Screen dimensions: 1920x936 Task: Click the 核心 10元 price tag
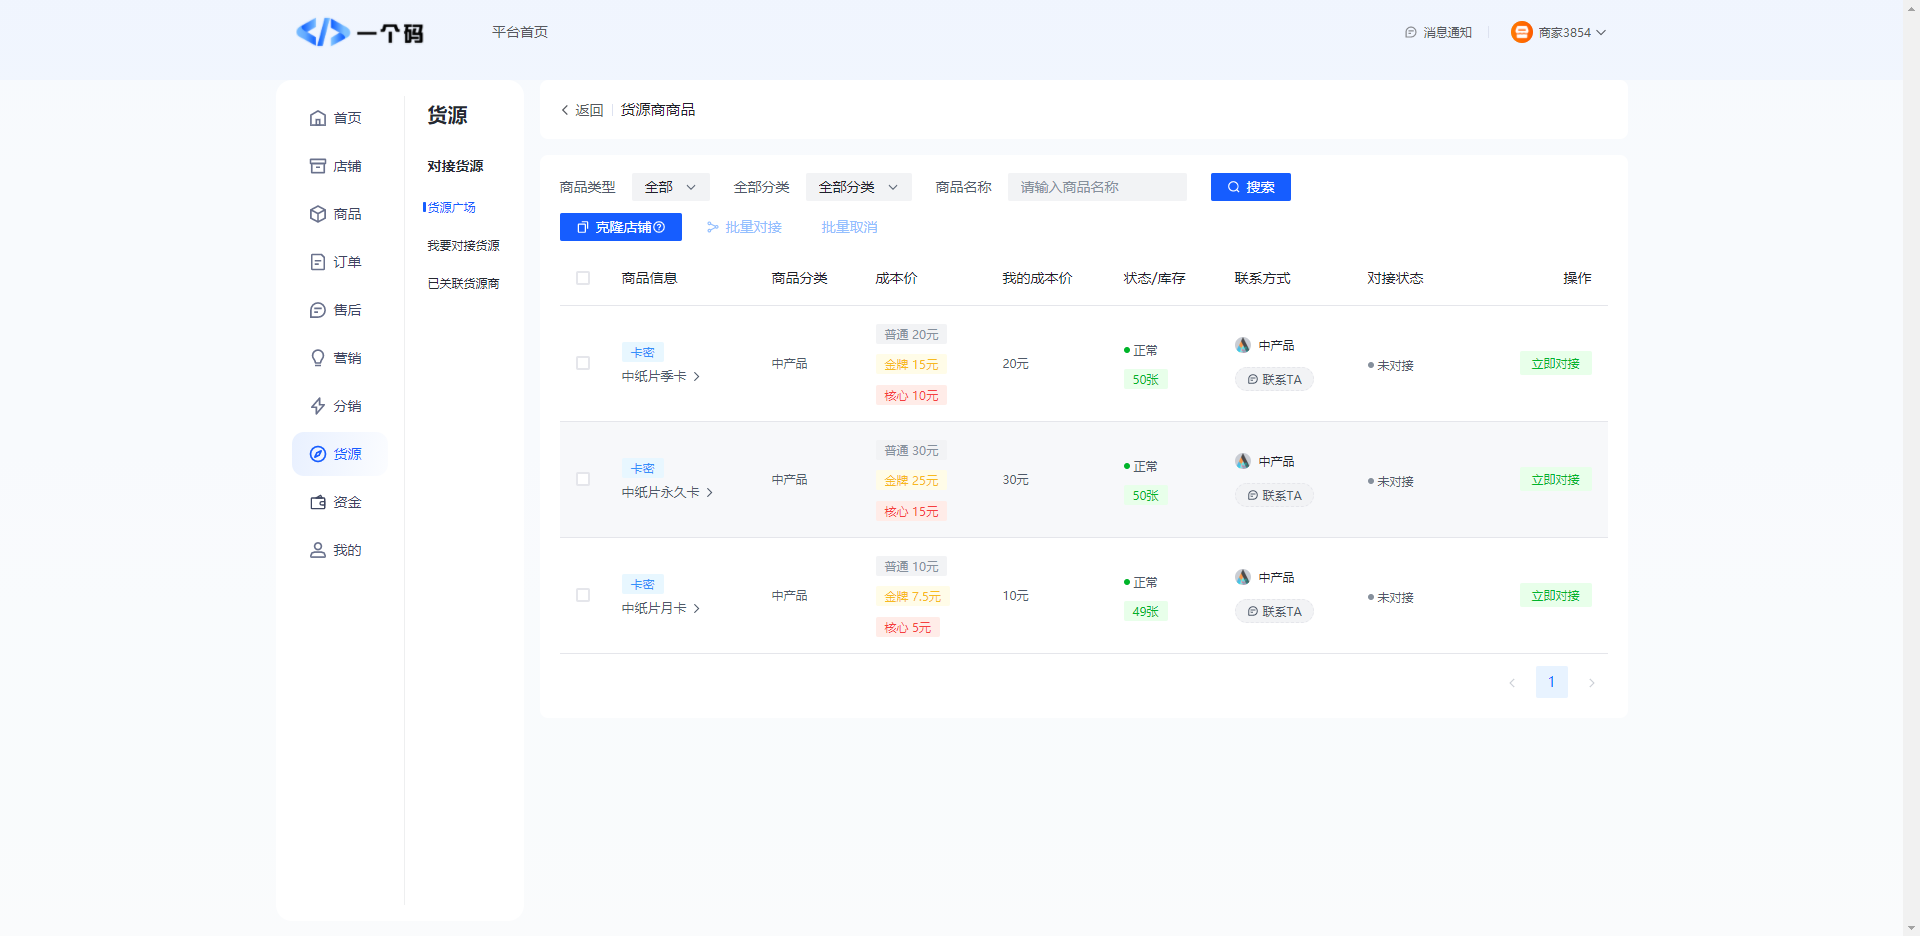[x=911, y=396]
